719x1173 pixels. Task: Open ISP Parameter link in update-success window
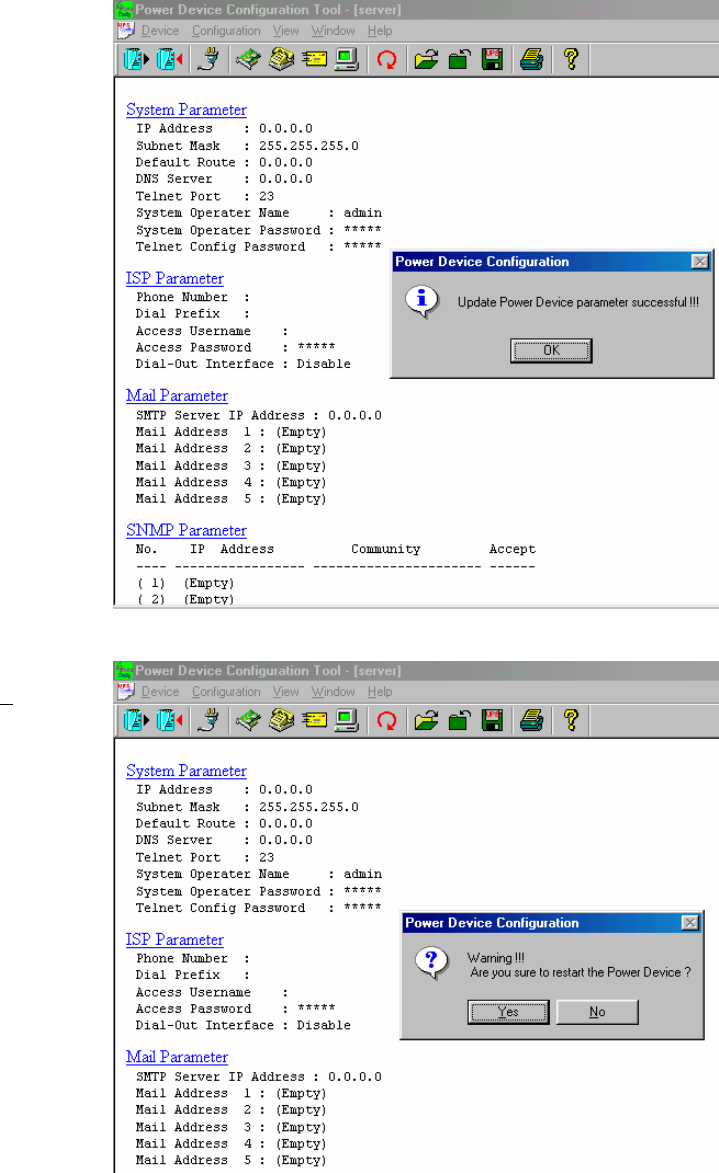[x=174, y=278]
